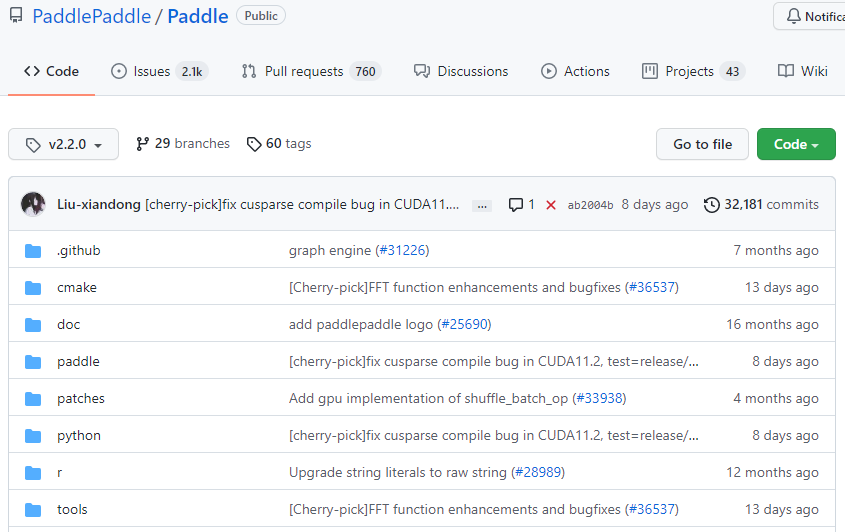The width and height of the screenshot is (845, 532).
Task: Expand the commit message ellipsis button
Action: [x=482, y=205]
